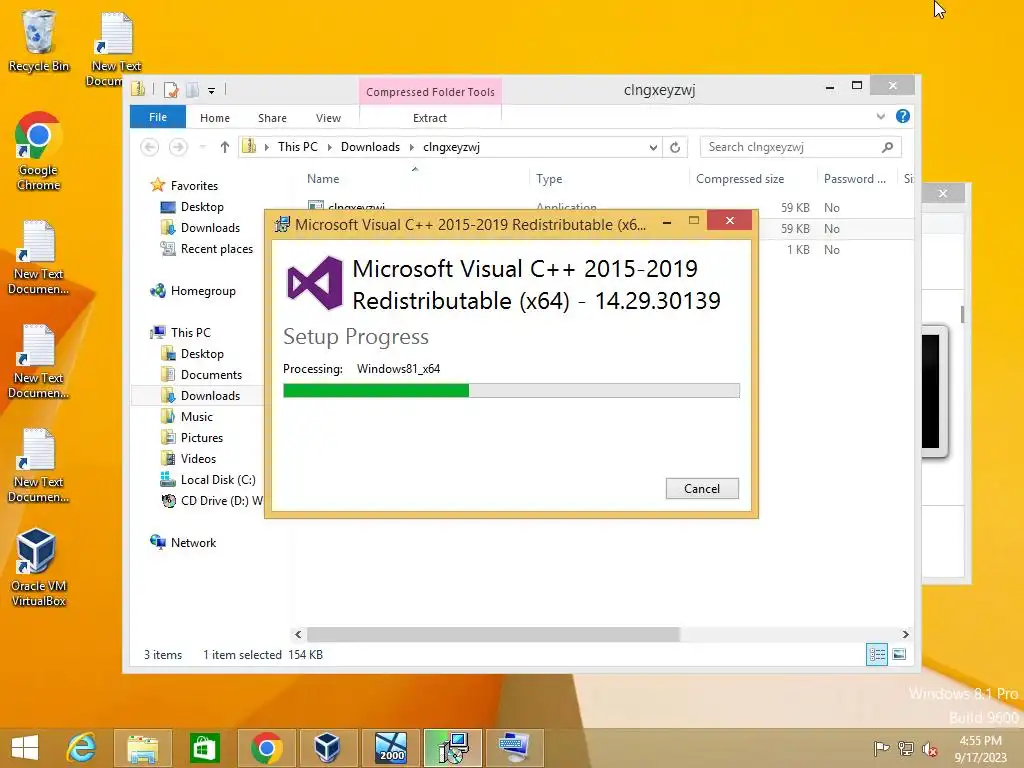The image size is (1024, 768).
Task: Select Network in the navigation pane
Action: [x=193, y=543]
